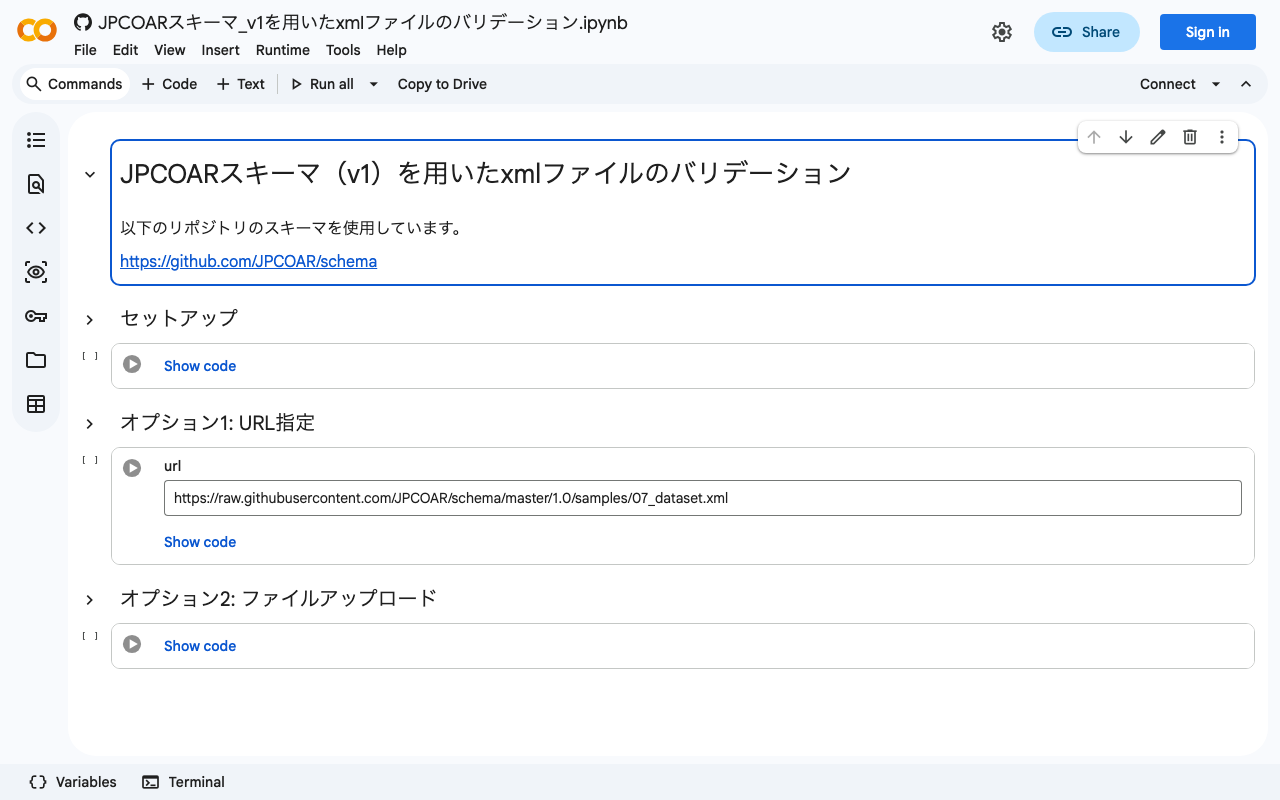Open the Code snippets sidebar icon
Screen dimensions: 1280x800
tap(36, 228)
